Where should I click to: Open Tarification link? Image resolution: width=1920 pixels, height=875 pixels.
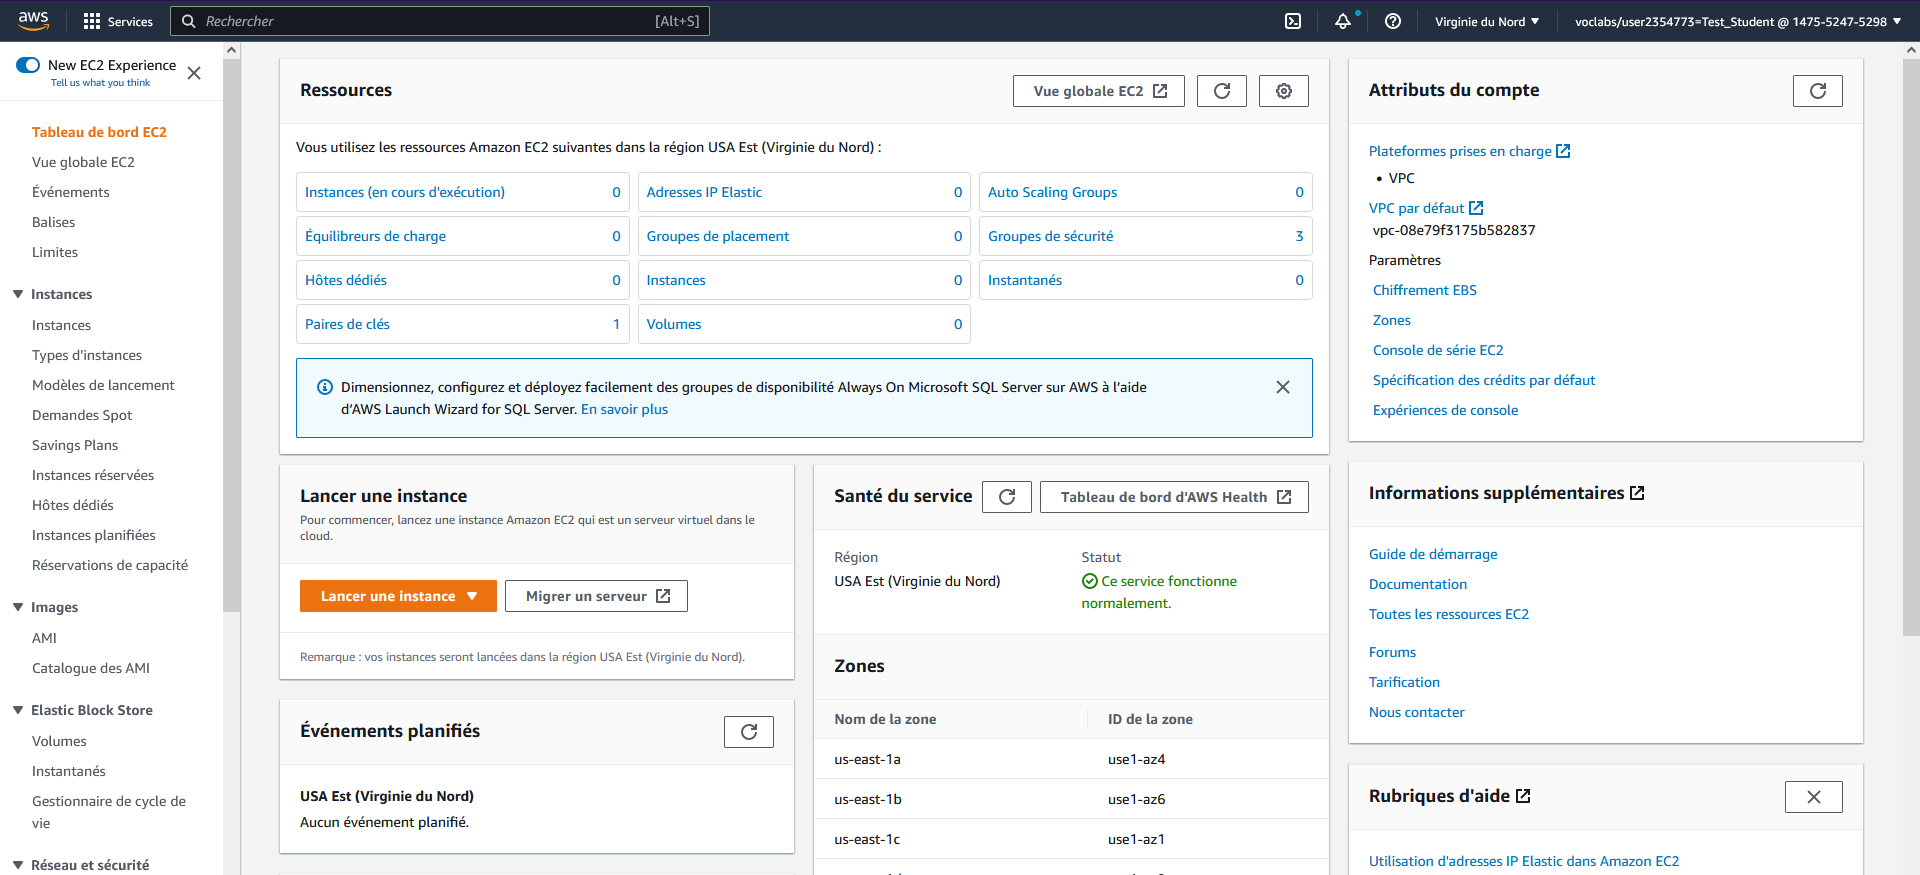(1404, 682)
